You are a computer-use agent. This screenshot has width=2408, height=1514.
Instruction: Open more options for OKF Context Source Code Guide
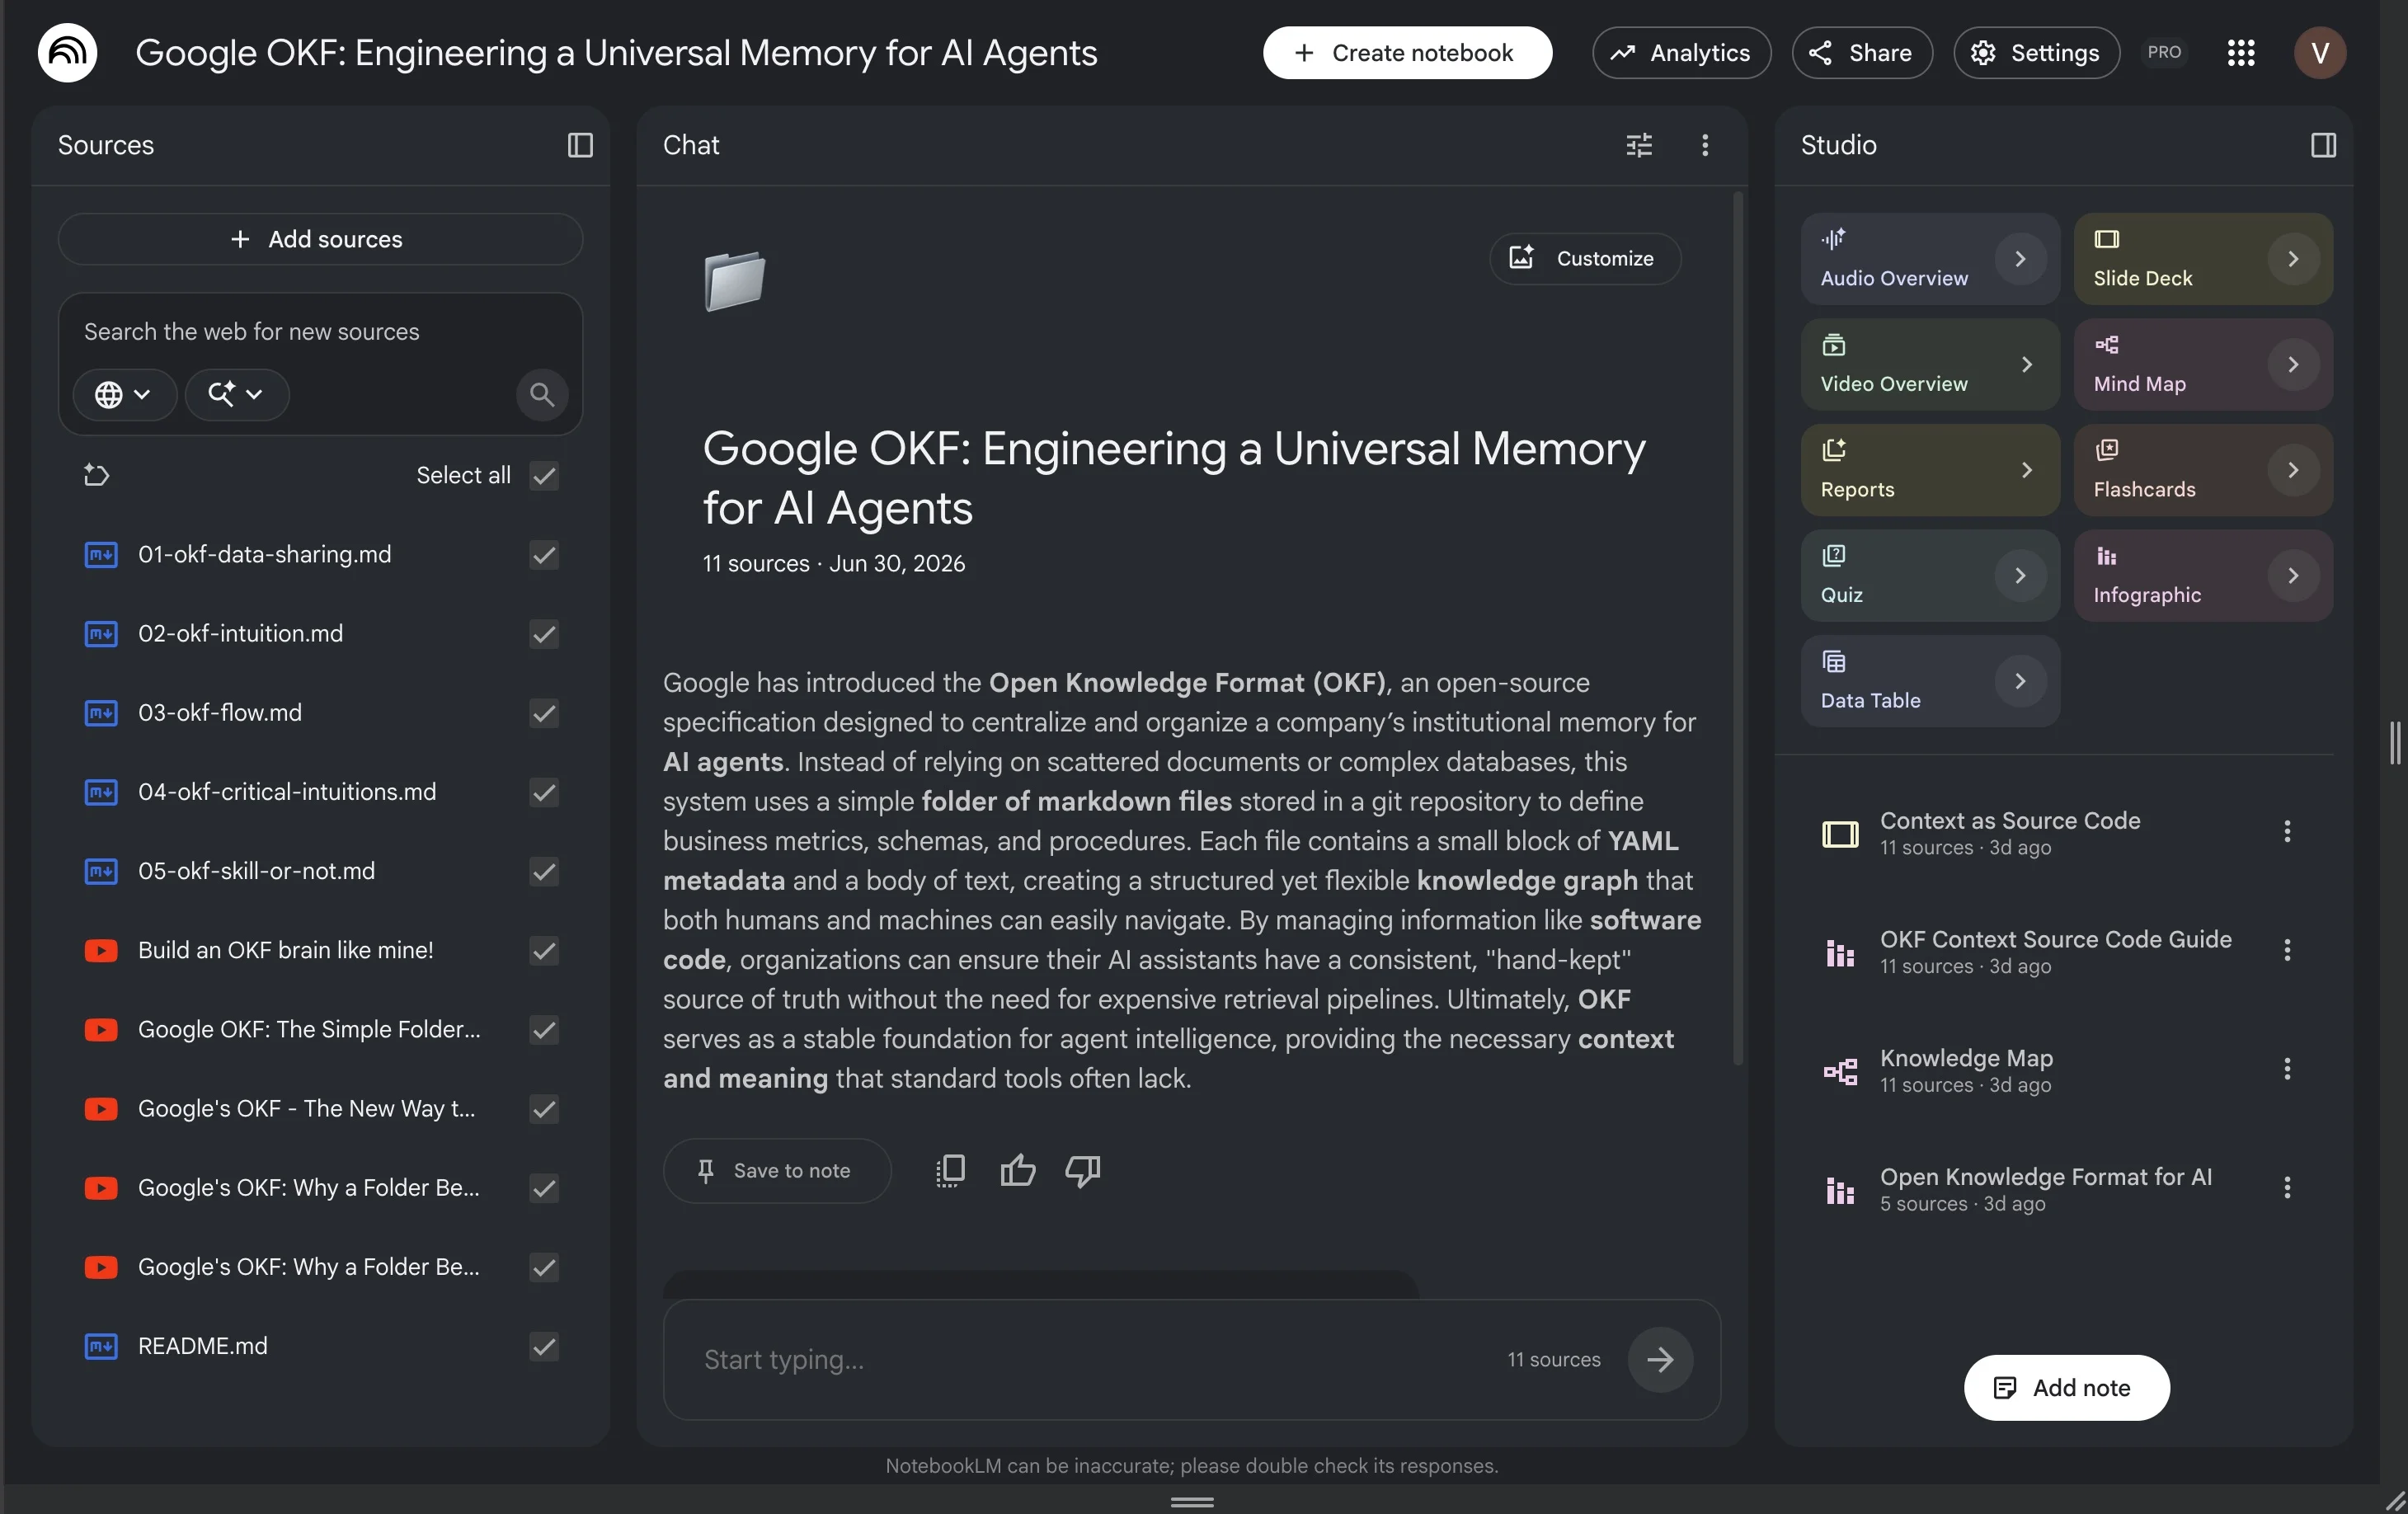tap(2286, 951)
